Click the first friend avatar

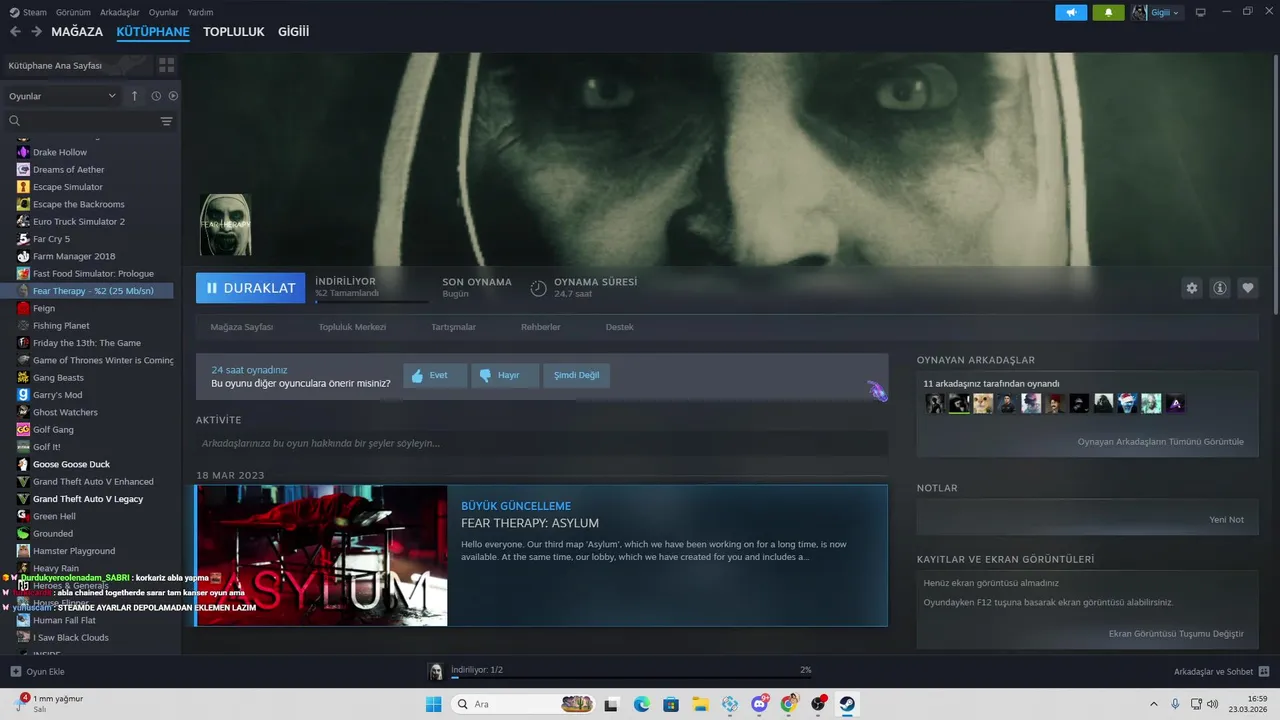935,403
